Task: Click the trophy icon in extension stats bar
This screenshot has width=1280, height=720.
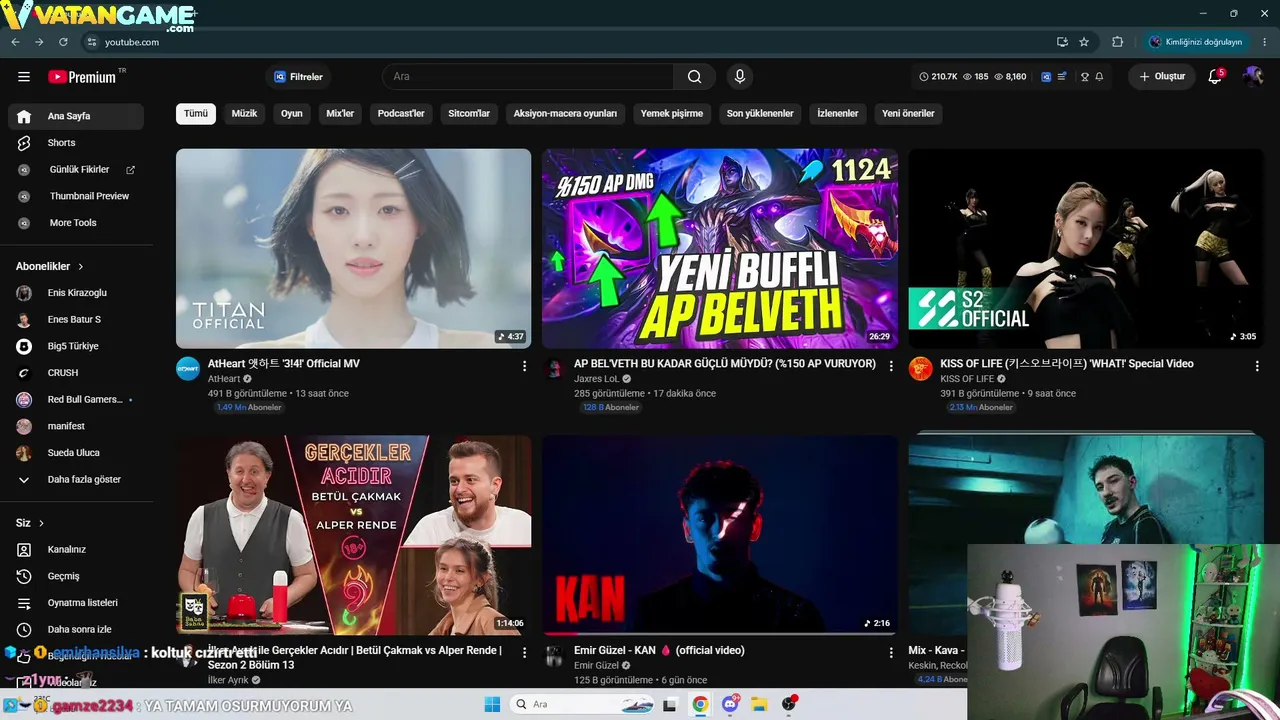Action: pos(1085,77)
